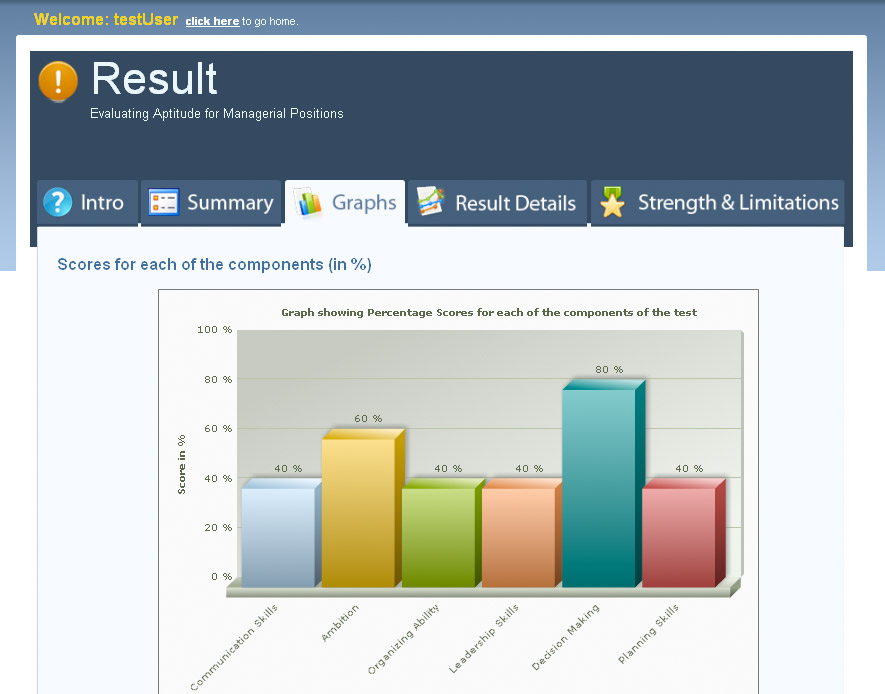Viewport: 885px width, 694px height.
Task: Click the Welcome testUser text
Action: [x=104, y=18]
